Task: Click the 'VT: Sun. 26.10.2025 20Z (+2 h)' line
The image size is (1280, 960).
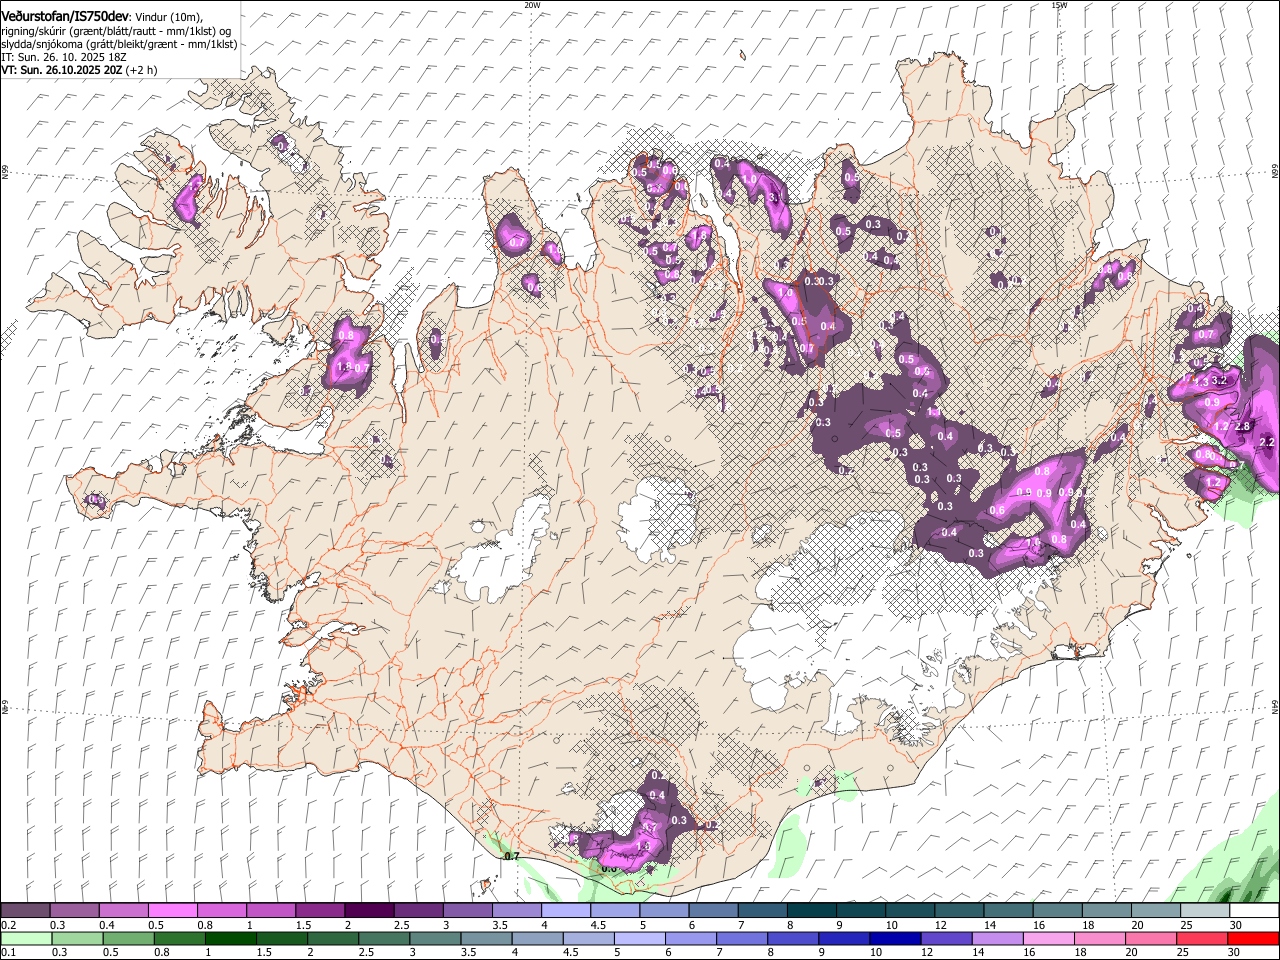Action: tap(79, 70)
